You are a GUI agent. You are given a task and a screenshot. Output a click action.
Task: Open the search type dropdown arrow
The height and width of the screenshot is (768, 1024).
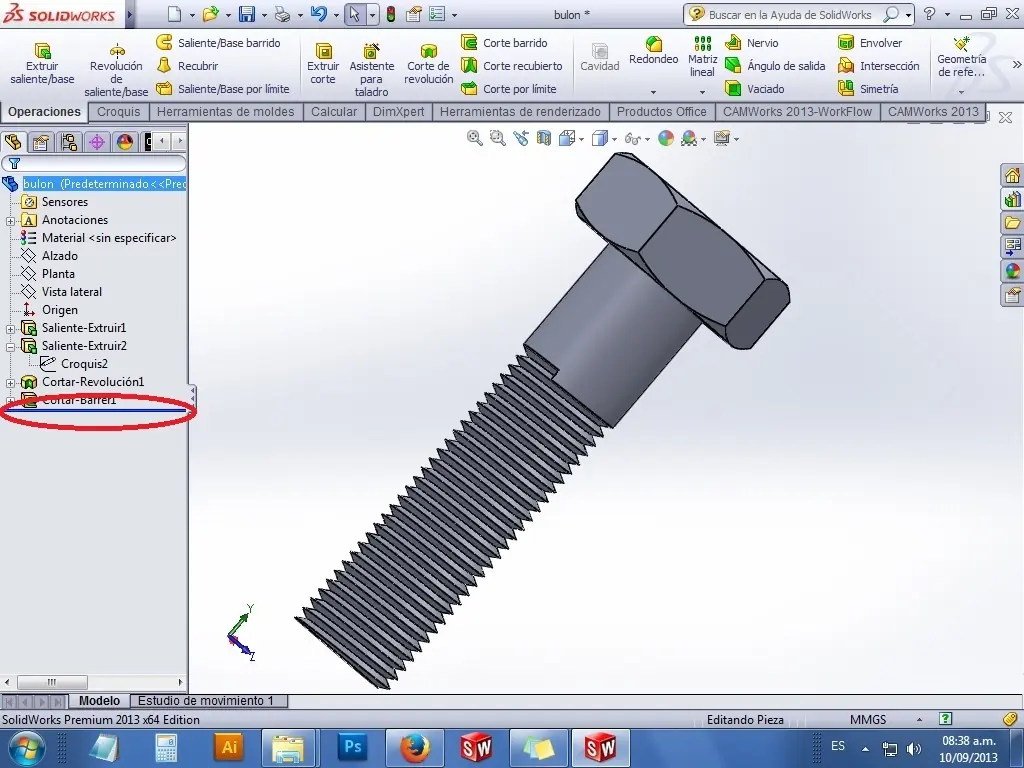coord(908,15)
